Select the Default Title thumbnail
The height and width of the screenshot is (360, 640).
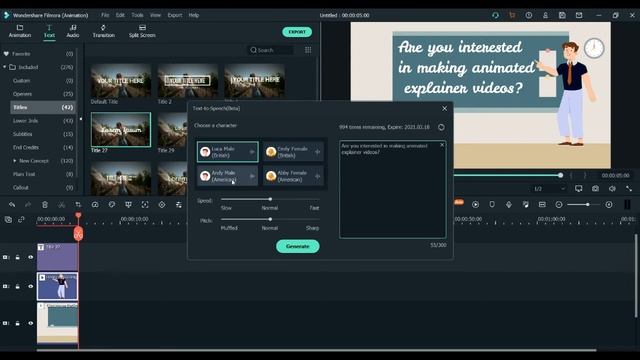(x=121, y=80)
